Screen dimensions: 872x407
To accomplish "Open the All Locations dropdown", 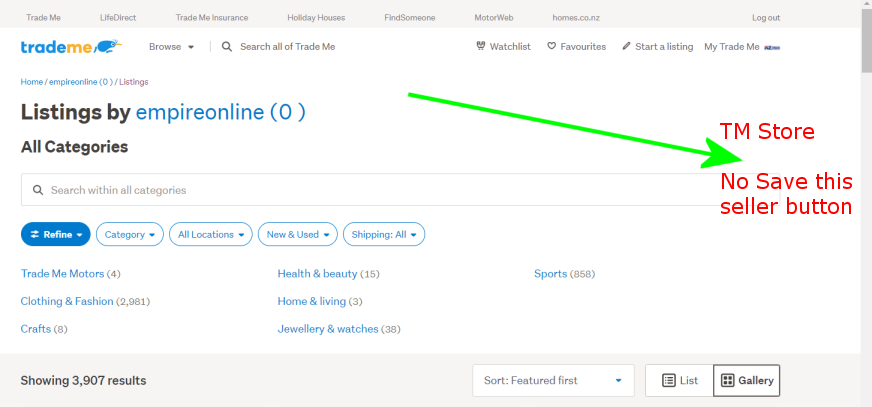I will 210,234.
